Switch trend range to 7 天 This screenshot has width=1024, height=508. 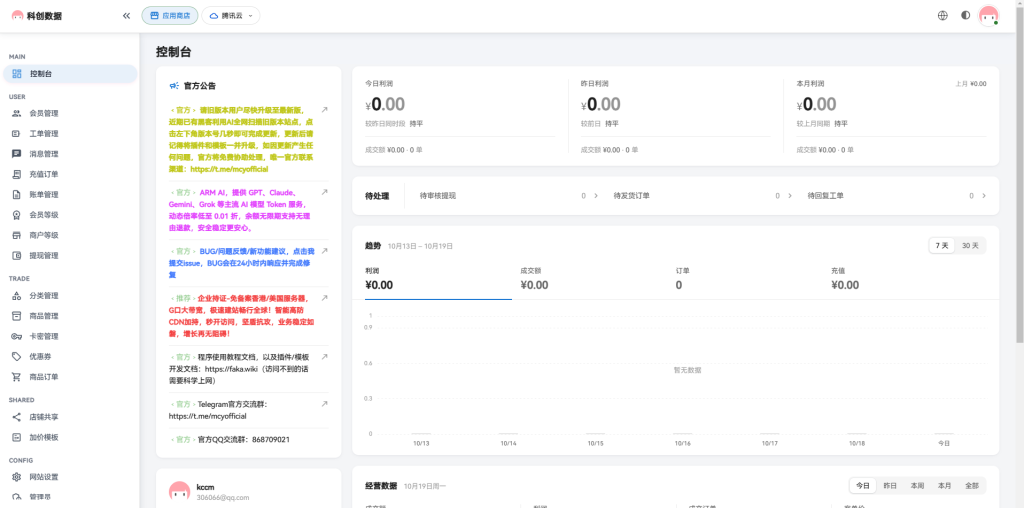(x=942, y=246)
